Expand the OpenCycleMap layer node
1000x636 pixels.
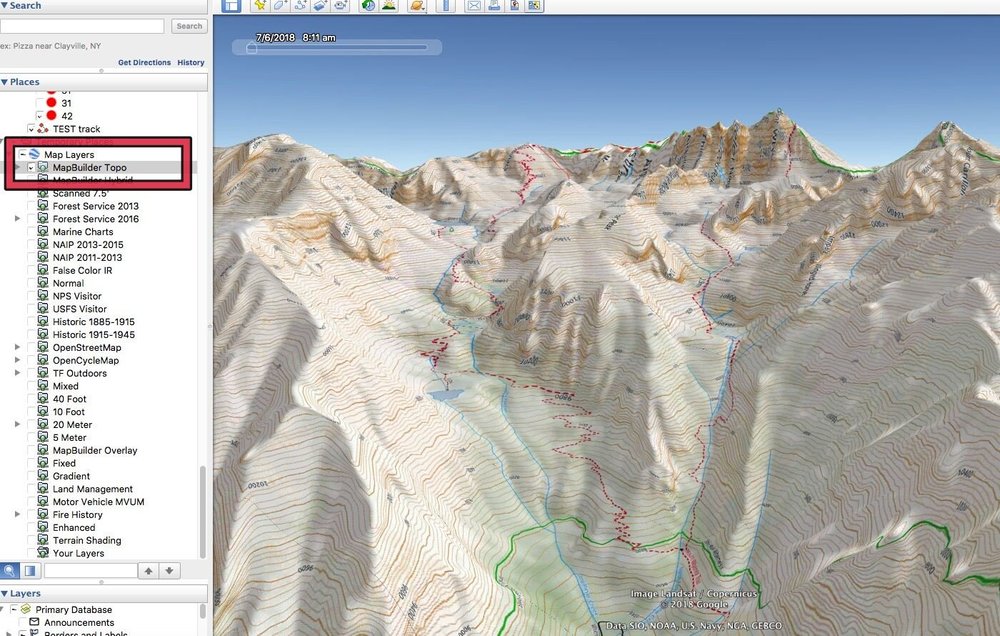click(x=17, y=360)
